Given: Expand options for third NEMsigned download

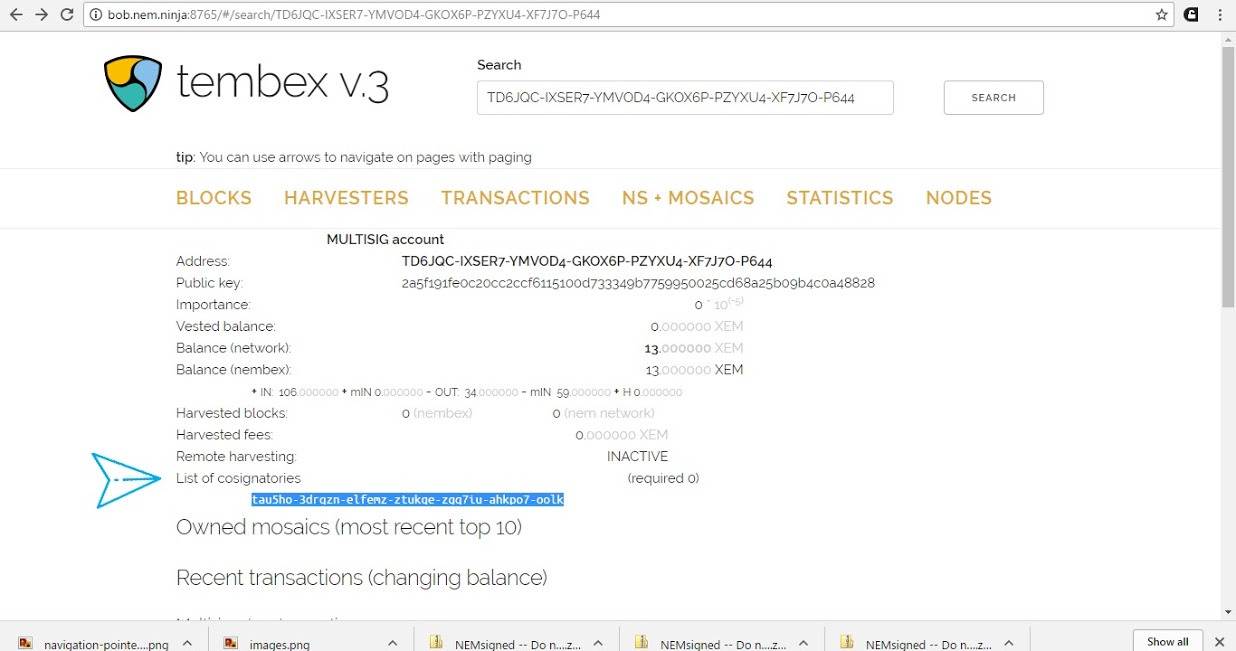Looking at the screenshot, I should click(x=1009, y=643).
